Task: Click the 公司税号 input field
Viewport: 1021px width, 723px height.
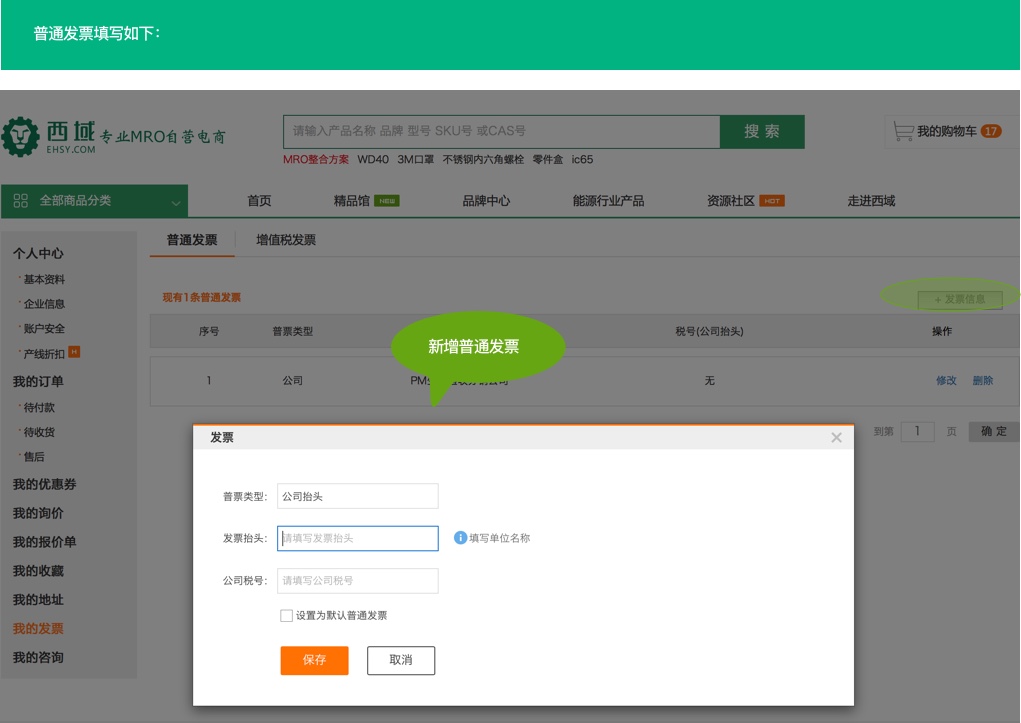Action: 357,581
